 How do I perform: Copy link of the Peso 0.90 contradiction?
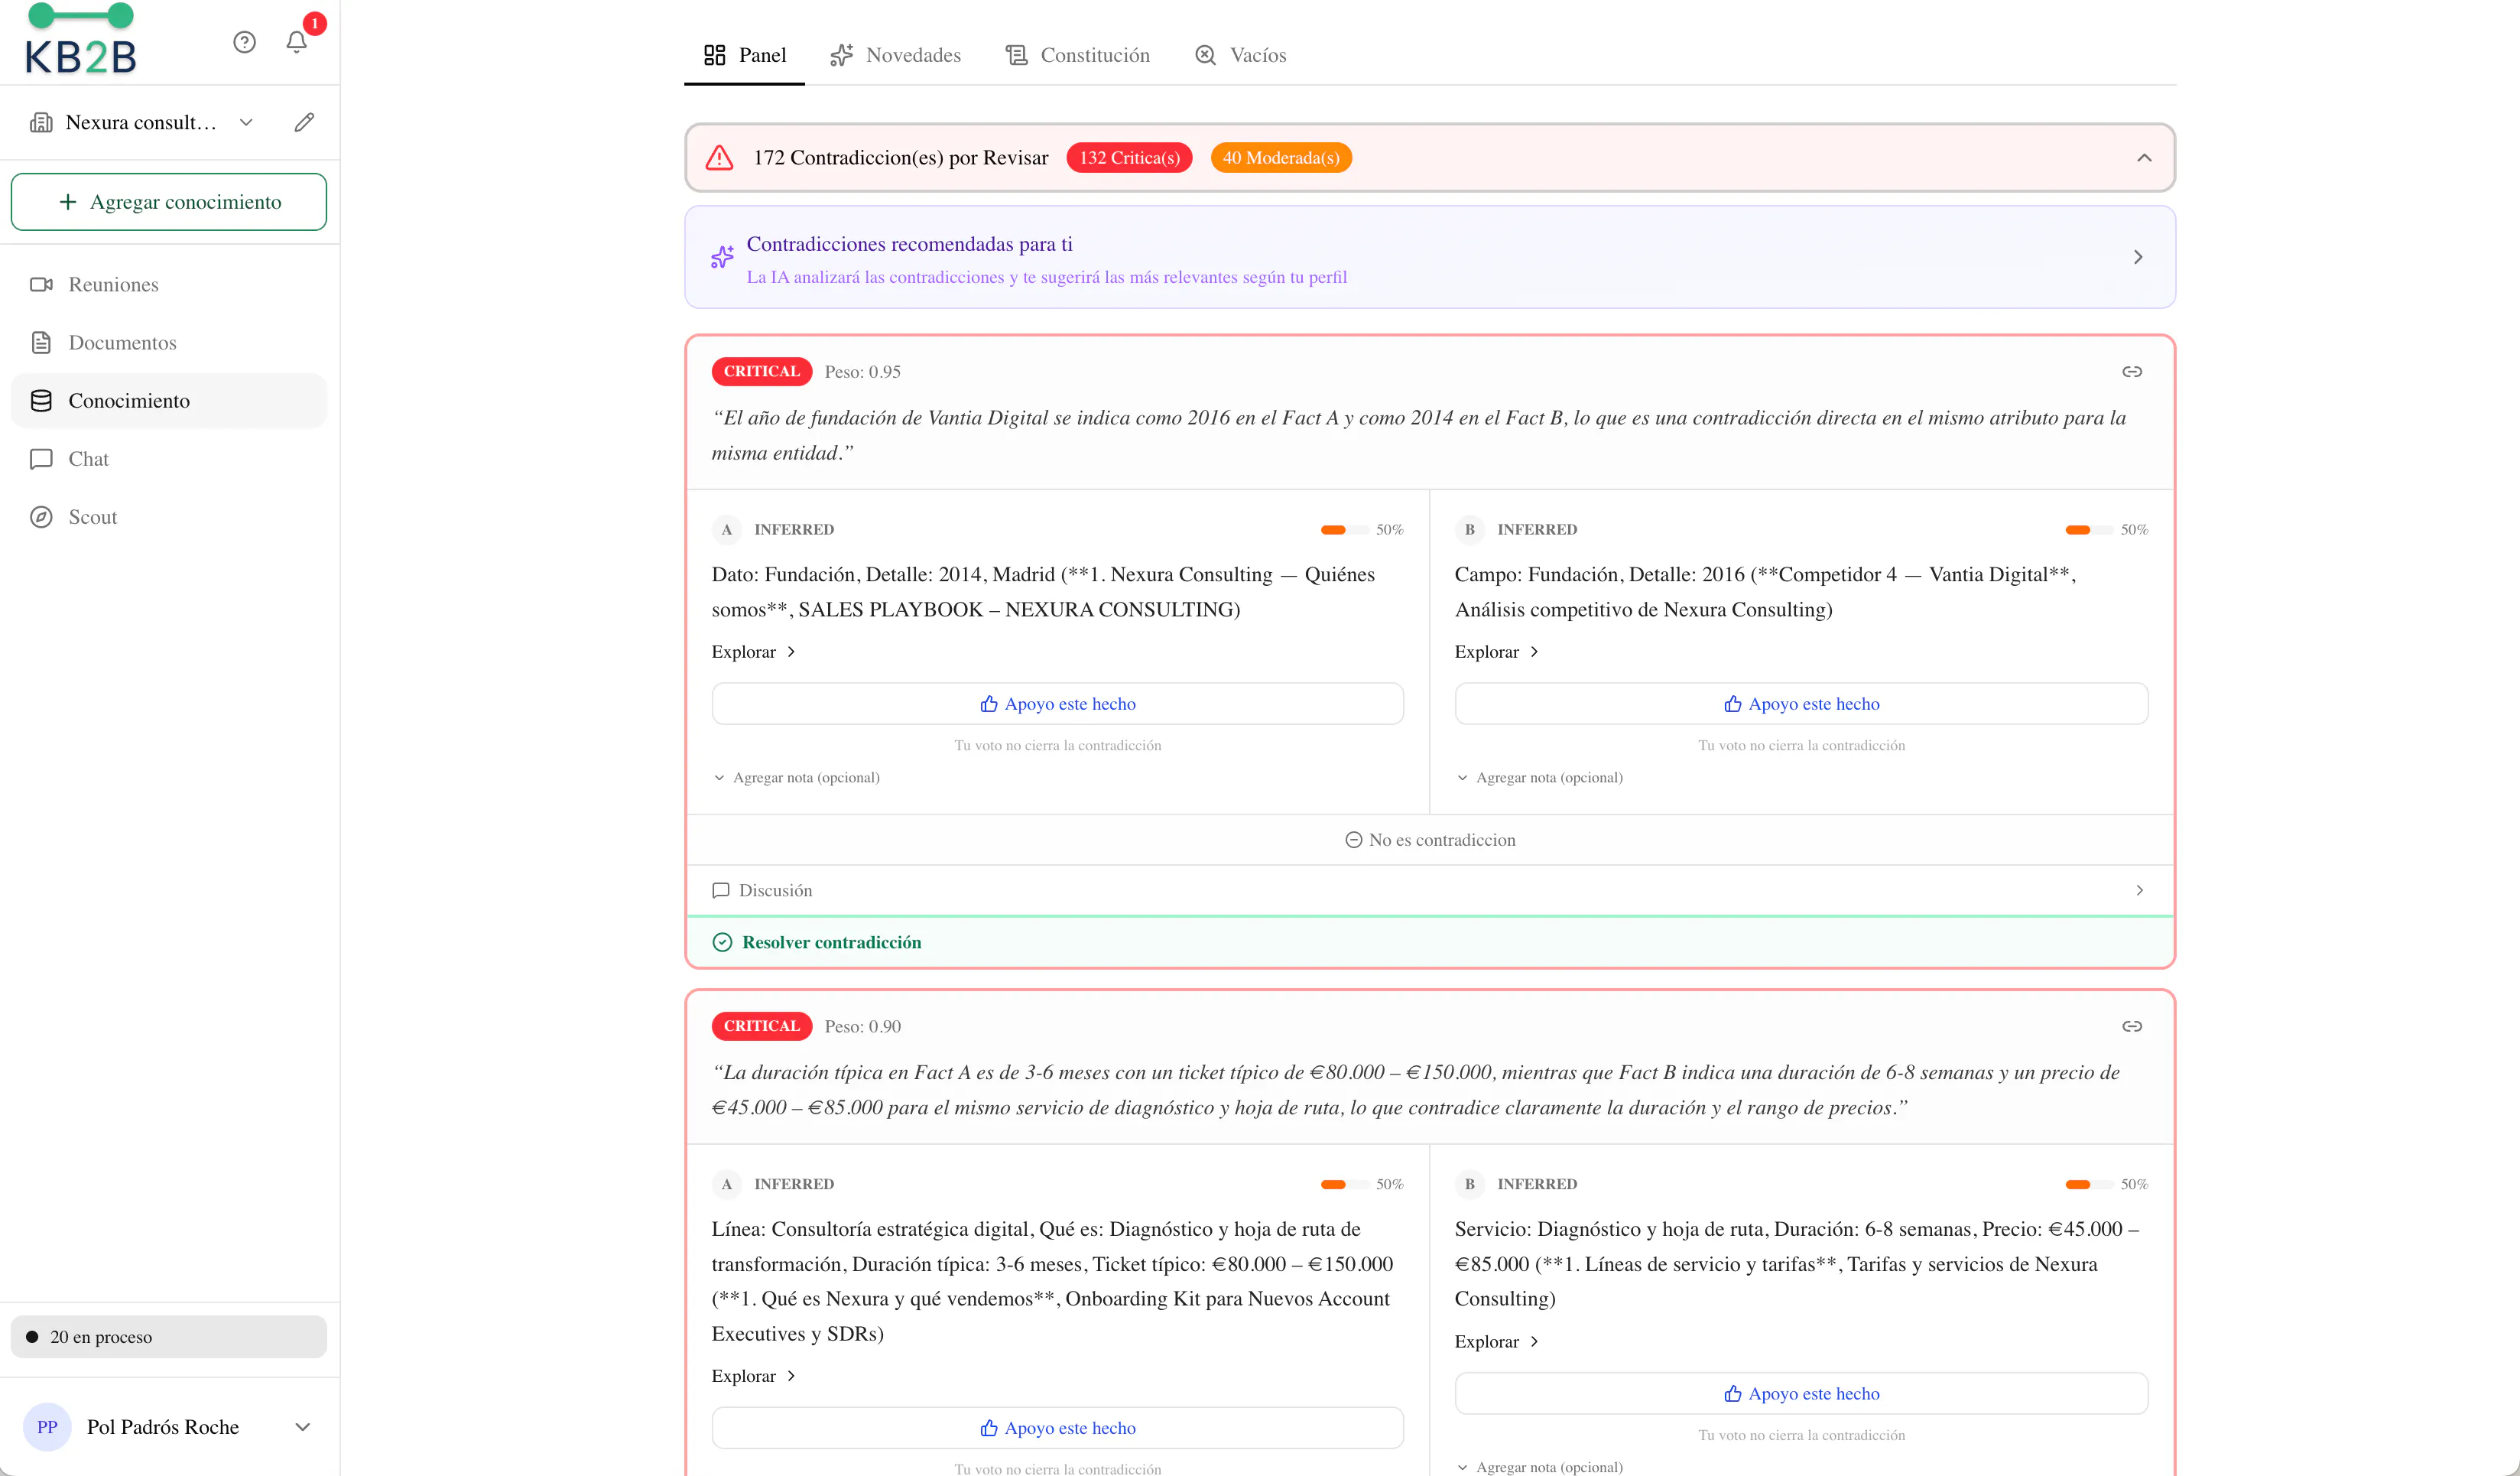point(2132,1027)
